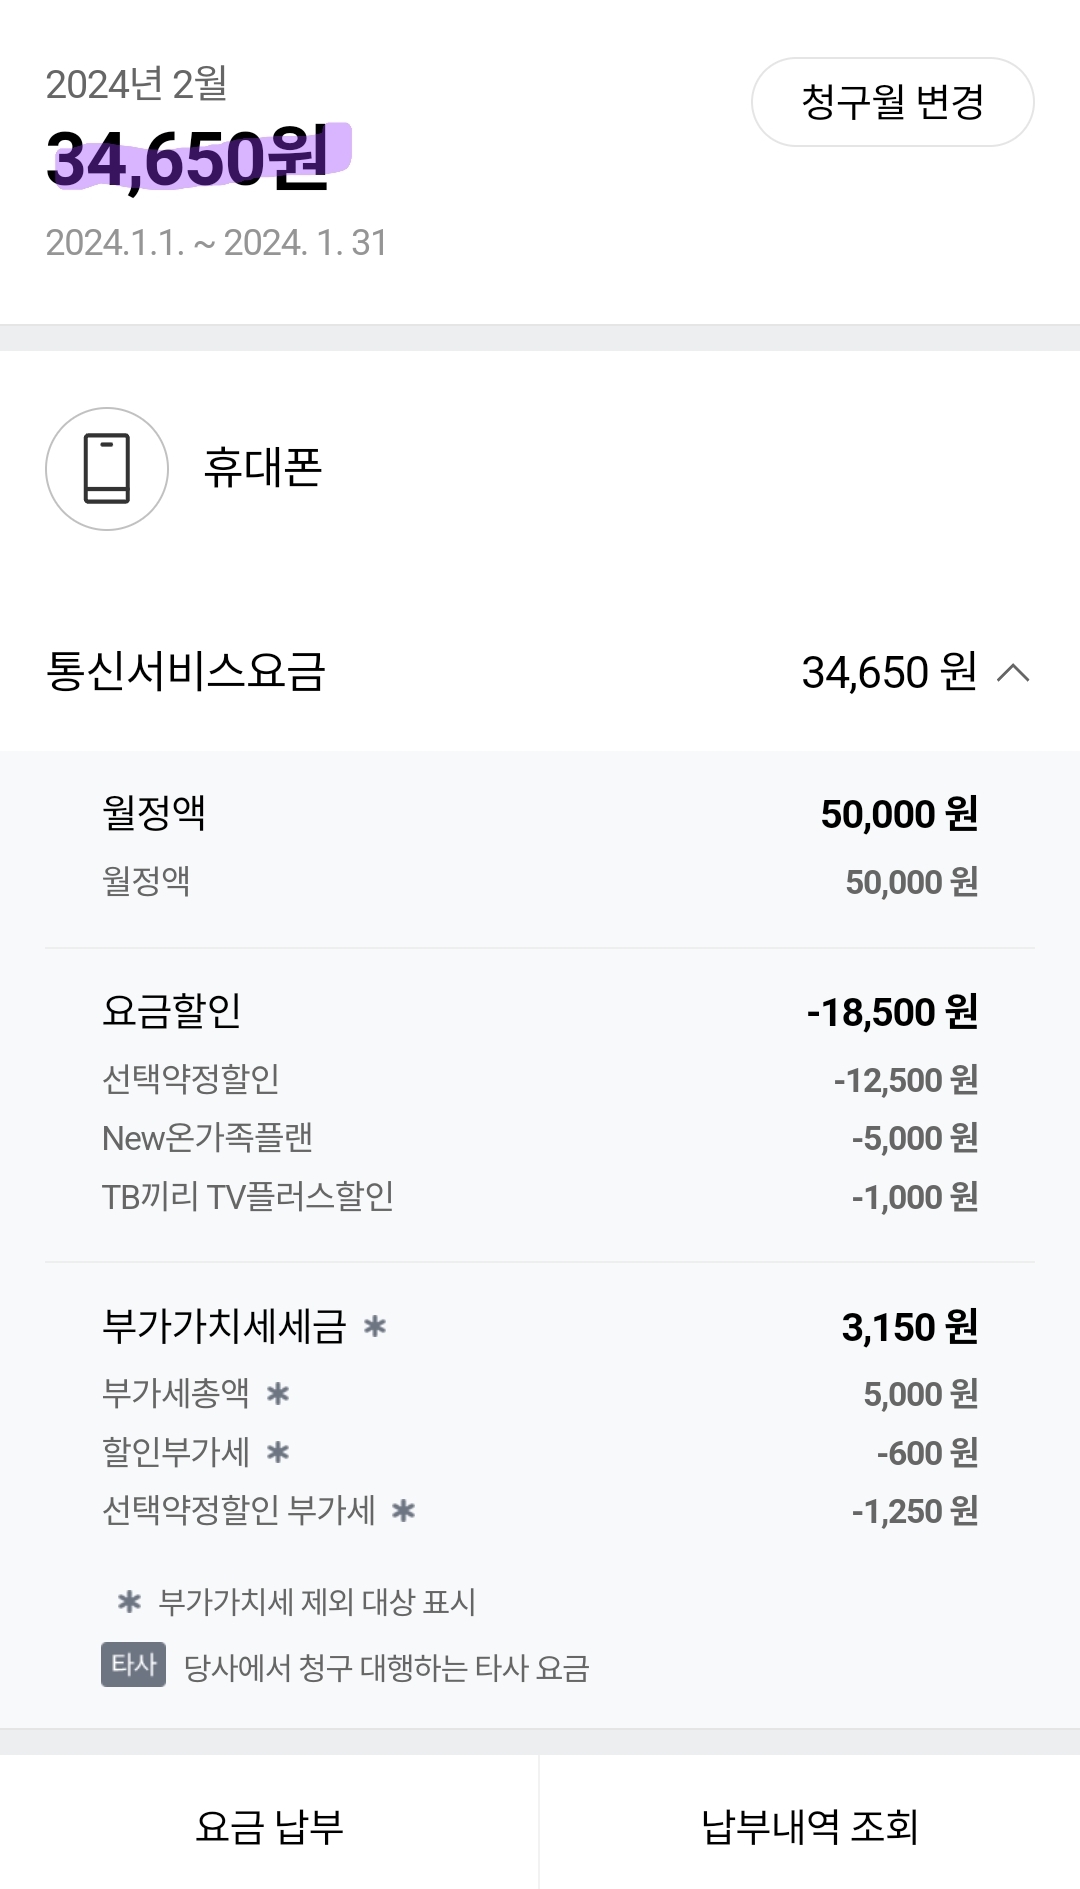Click the 청구월 변경 button
The height and width of the screenshot is (1889, 1080).
892,102
